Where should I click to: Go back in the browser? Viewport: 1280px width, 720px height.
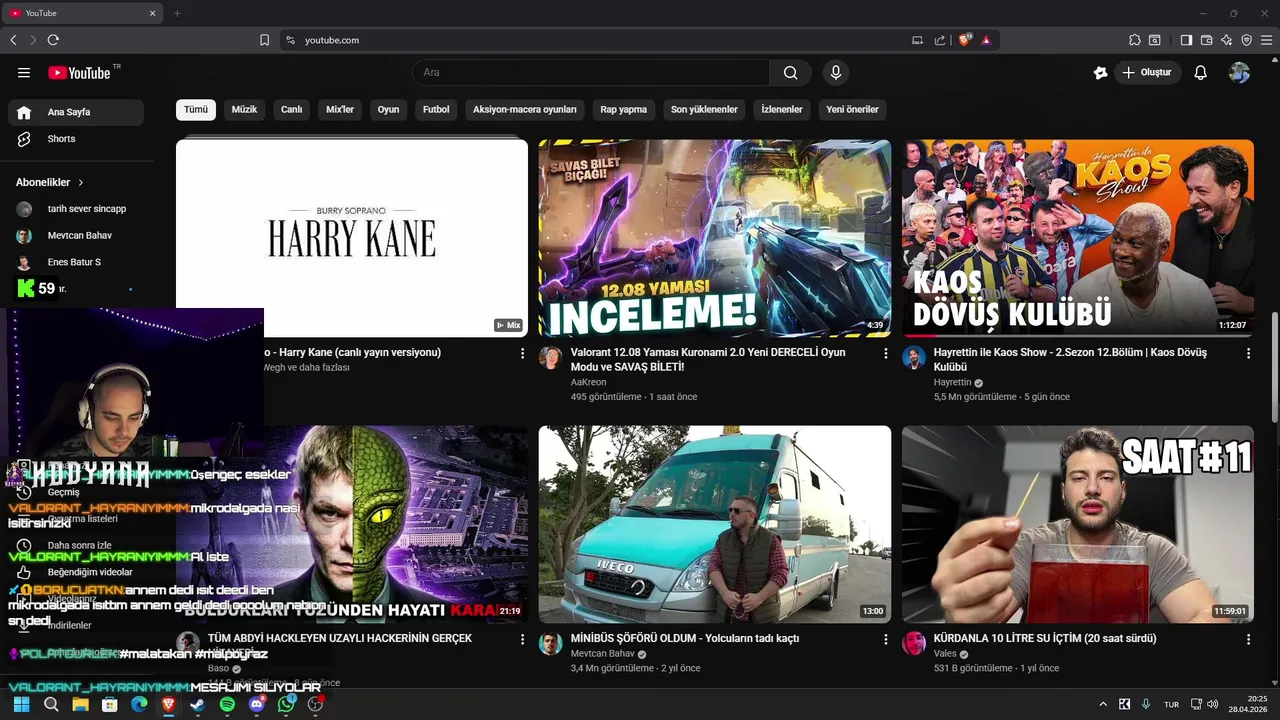click(x=13, y=40)
